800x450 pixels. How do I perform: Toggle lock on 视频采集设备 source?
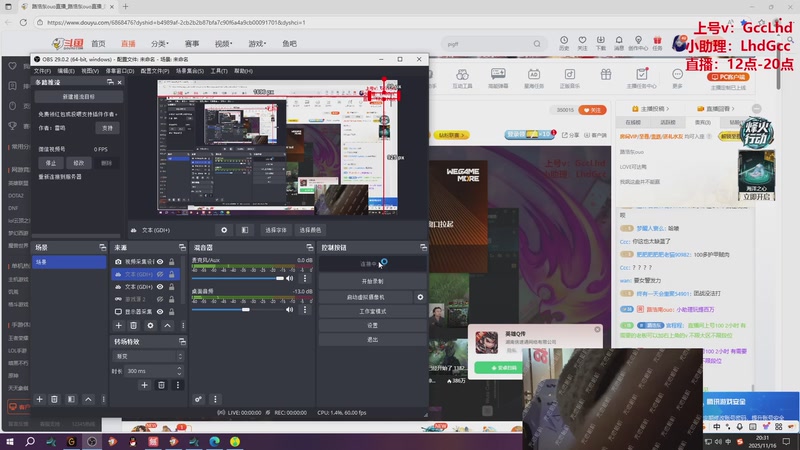click(172, 262)
